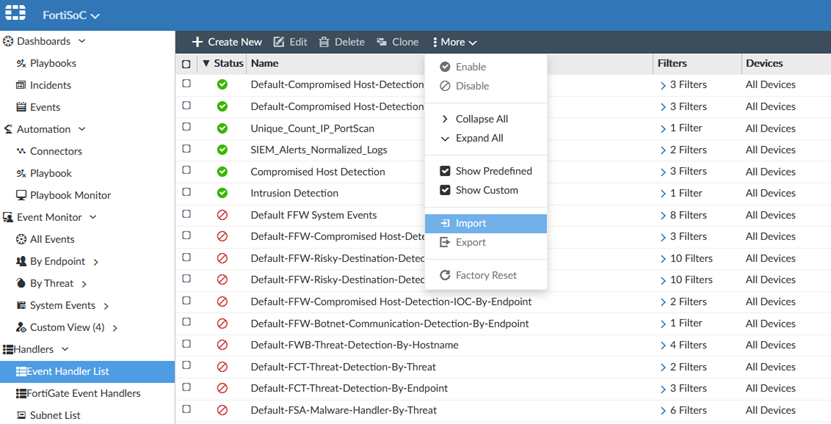The height and width of the screenshot is (424, 831).
Task: Collapse the Dashboards section
Action: 82,41
